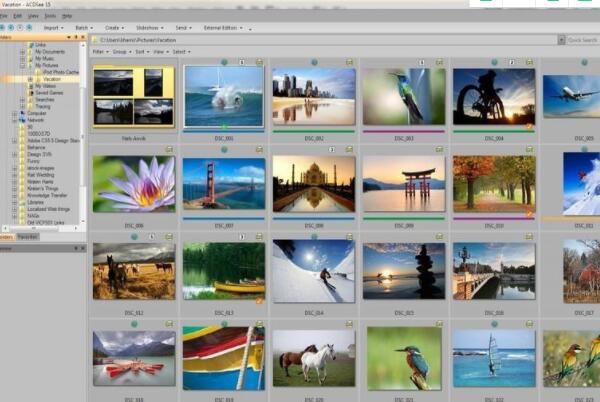The width and height of the screenshot is (600, 402).
Task: Open the Filter dropdown
Action: pyautogui.click(x=99, y=51)
